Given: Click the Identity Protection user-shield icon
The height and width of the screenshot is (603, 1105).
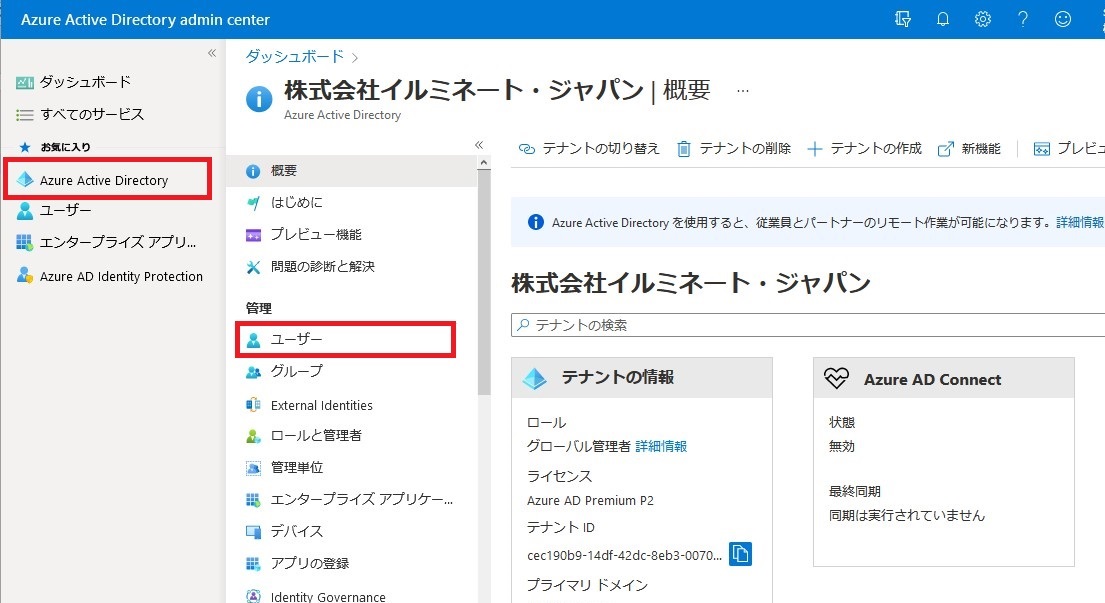Looking at the screenshot, I should pos(25,275).
